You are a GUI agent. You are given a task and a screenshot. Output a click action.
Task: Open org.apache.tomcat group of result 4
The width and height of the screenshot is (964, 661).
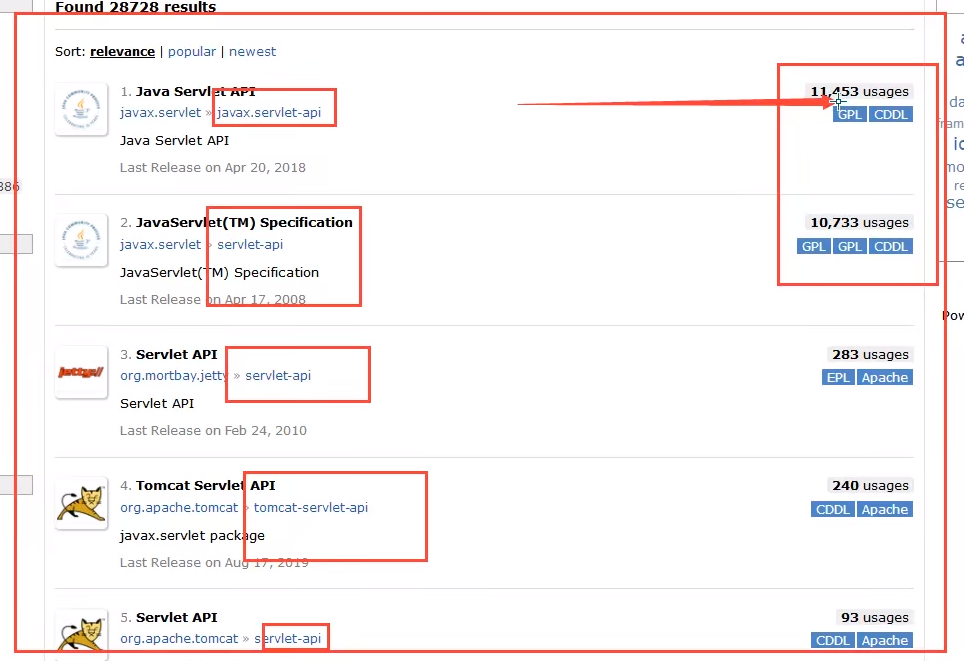tap(179, 507)
